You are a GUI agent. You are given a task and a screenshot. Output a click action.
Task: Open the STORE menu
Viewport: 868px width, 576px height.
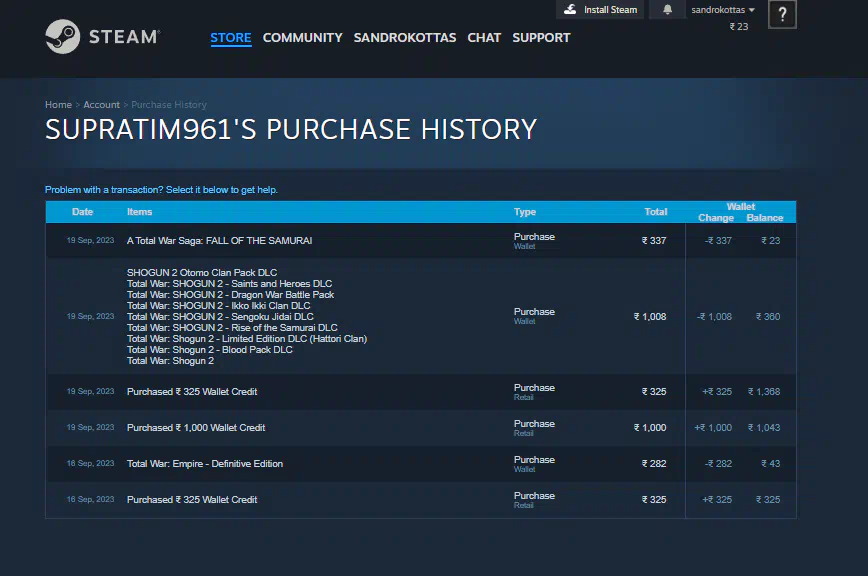pos(230,38)
